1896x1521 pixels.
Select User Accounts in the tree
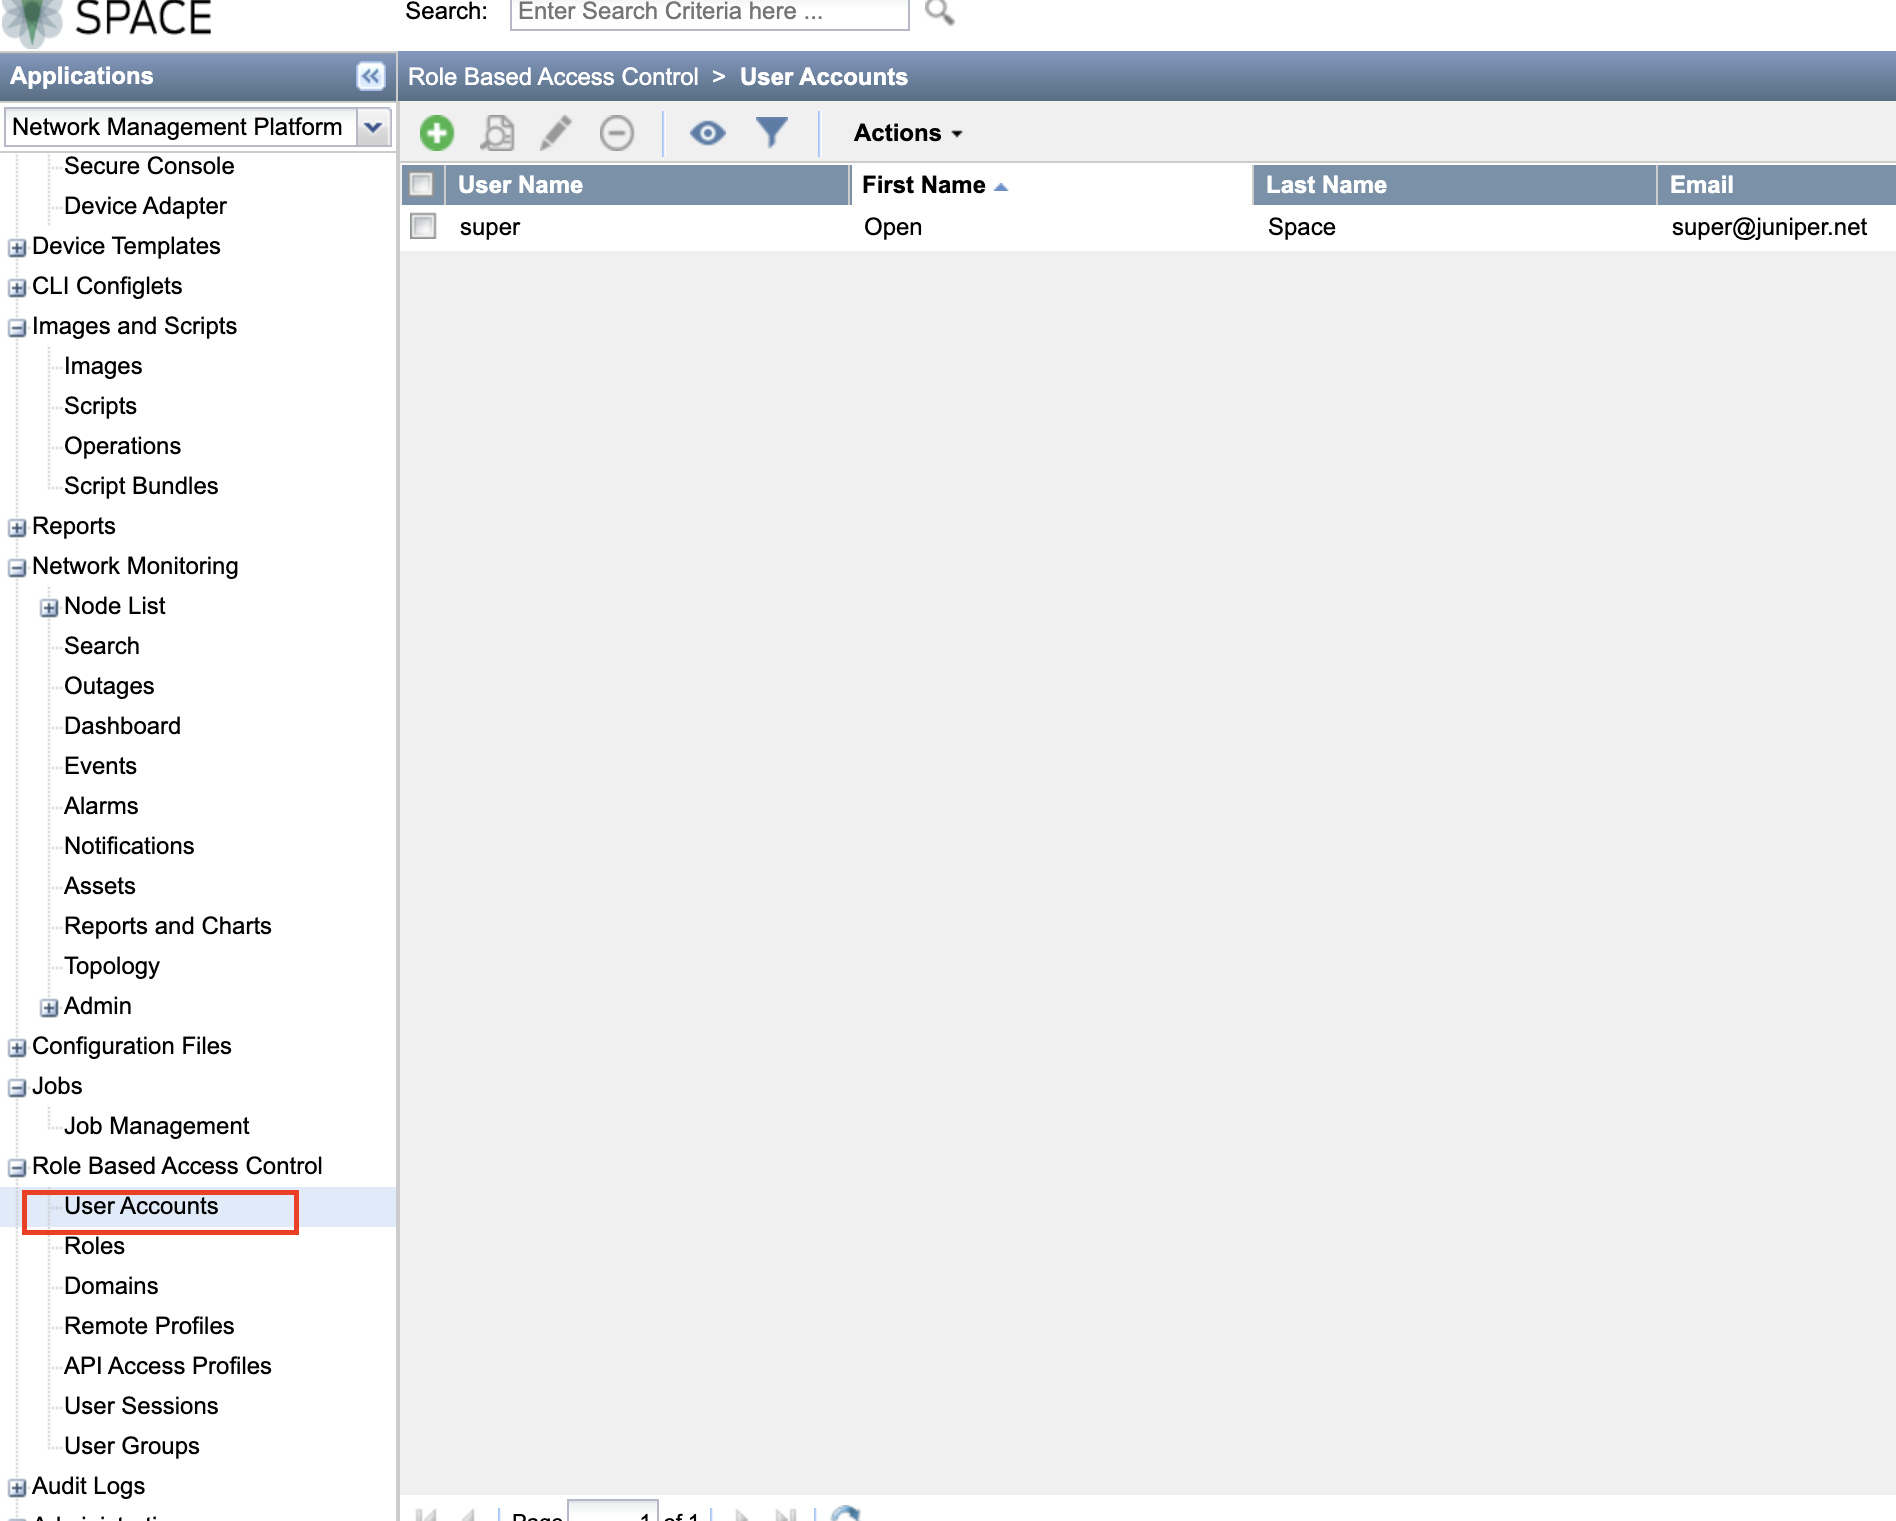coord(141,1206)
